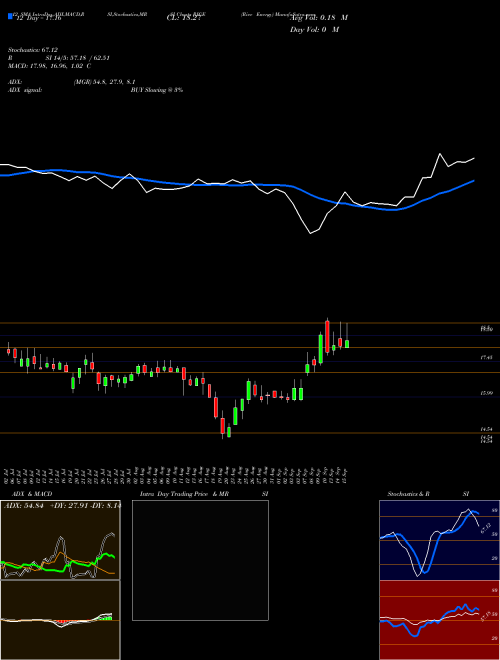
Task: Click the 'ADX signal:' label
Action: pos(24,90)
